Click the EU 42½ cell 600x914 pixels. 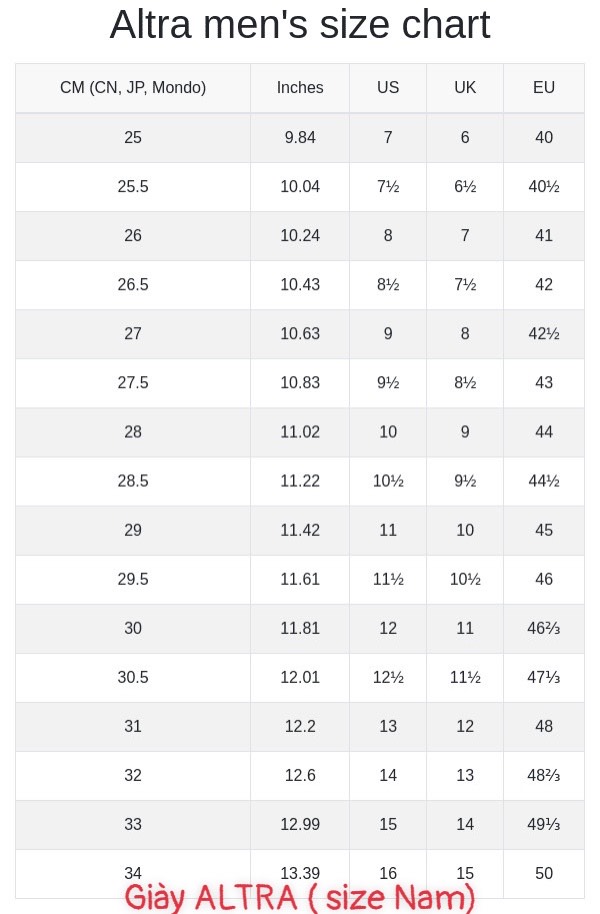543,333
